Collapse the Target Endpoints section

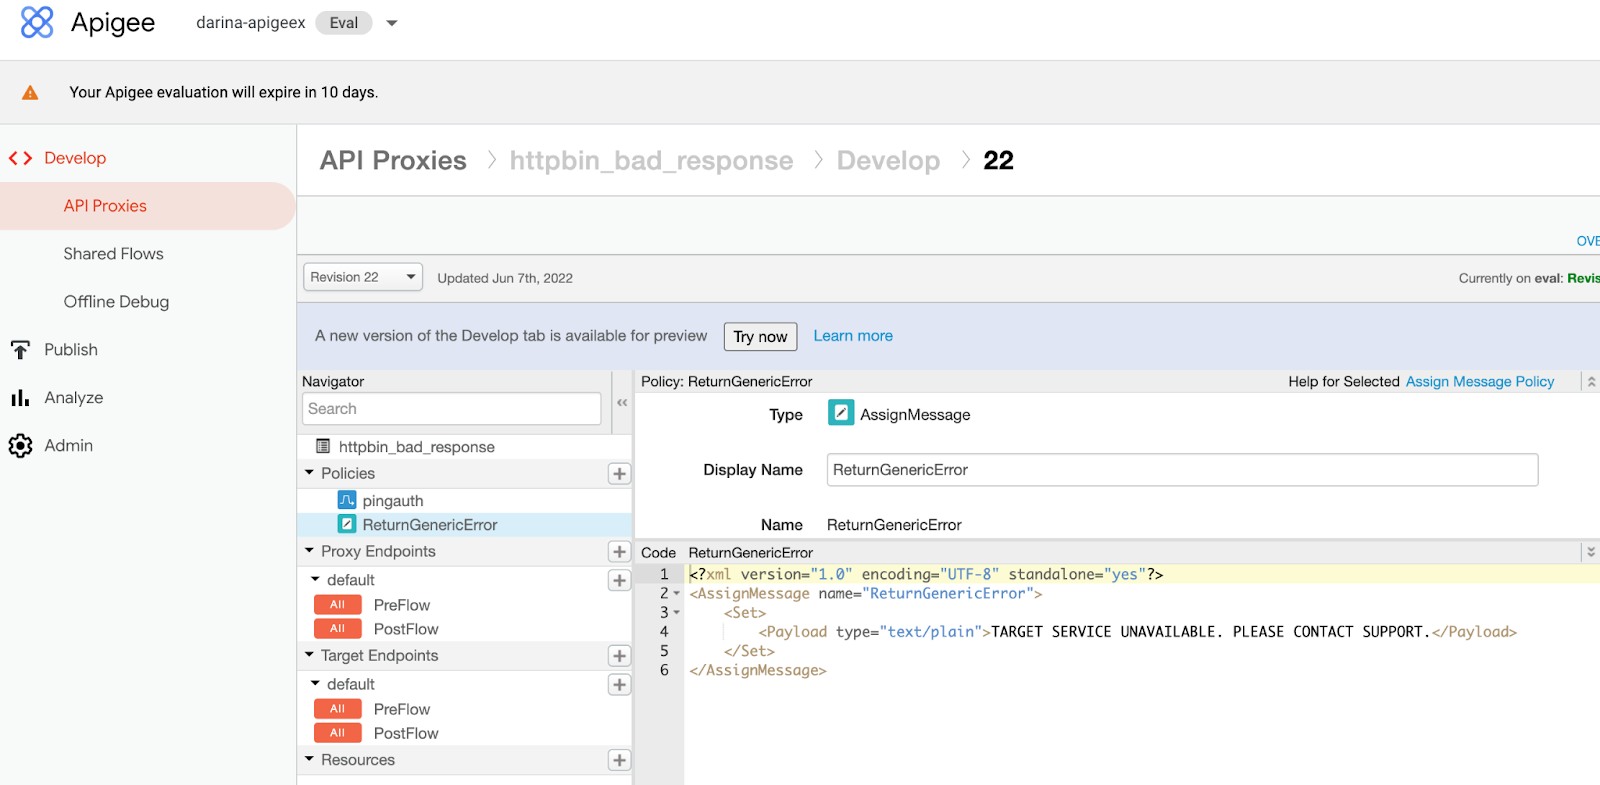point(310,655)
